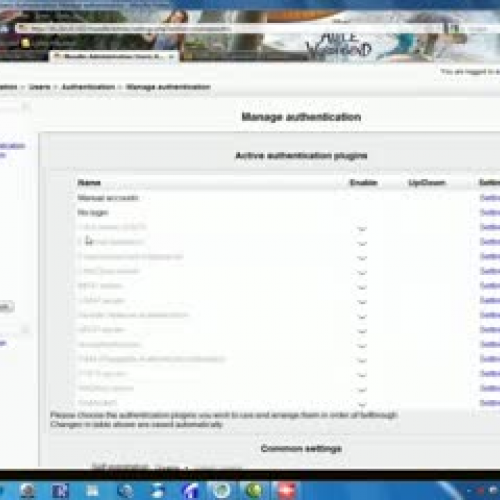Screen dimensions: 500x500
Task: Focus the browser address bar
Action: coord(227,29)
